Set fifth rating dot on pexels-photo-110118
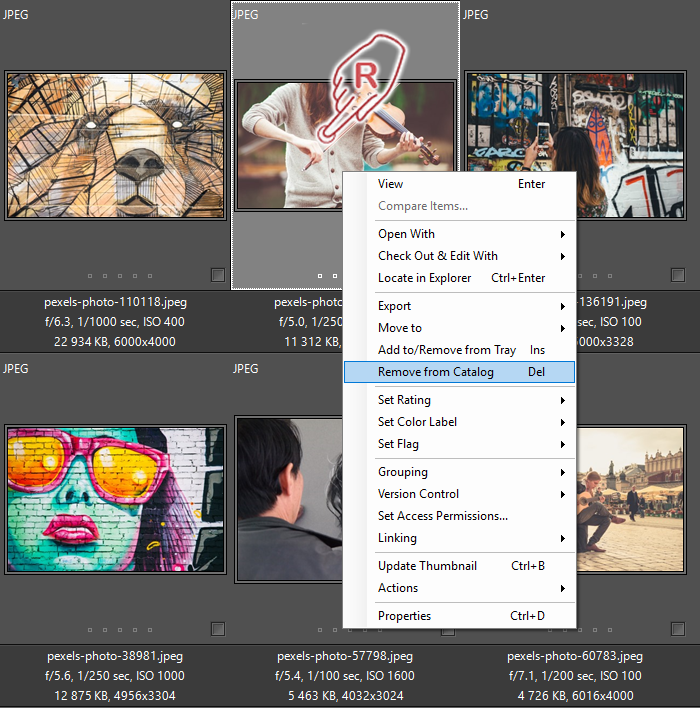 [x=150, y=276]
